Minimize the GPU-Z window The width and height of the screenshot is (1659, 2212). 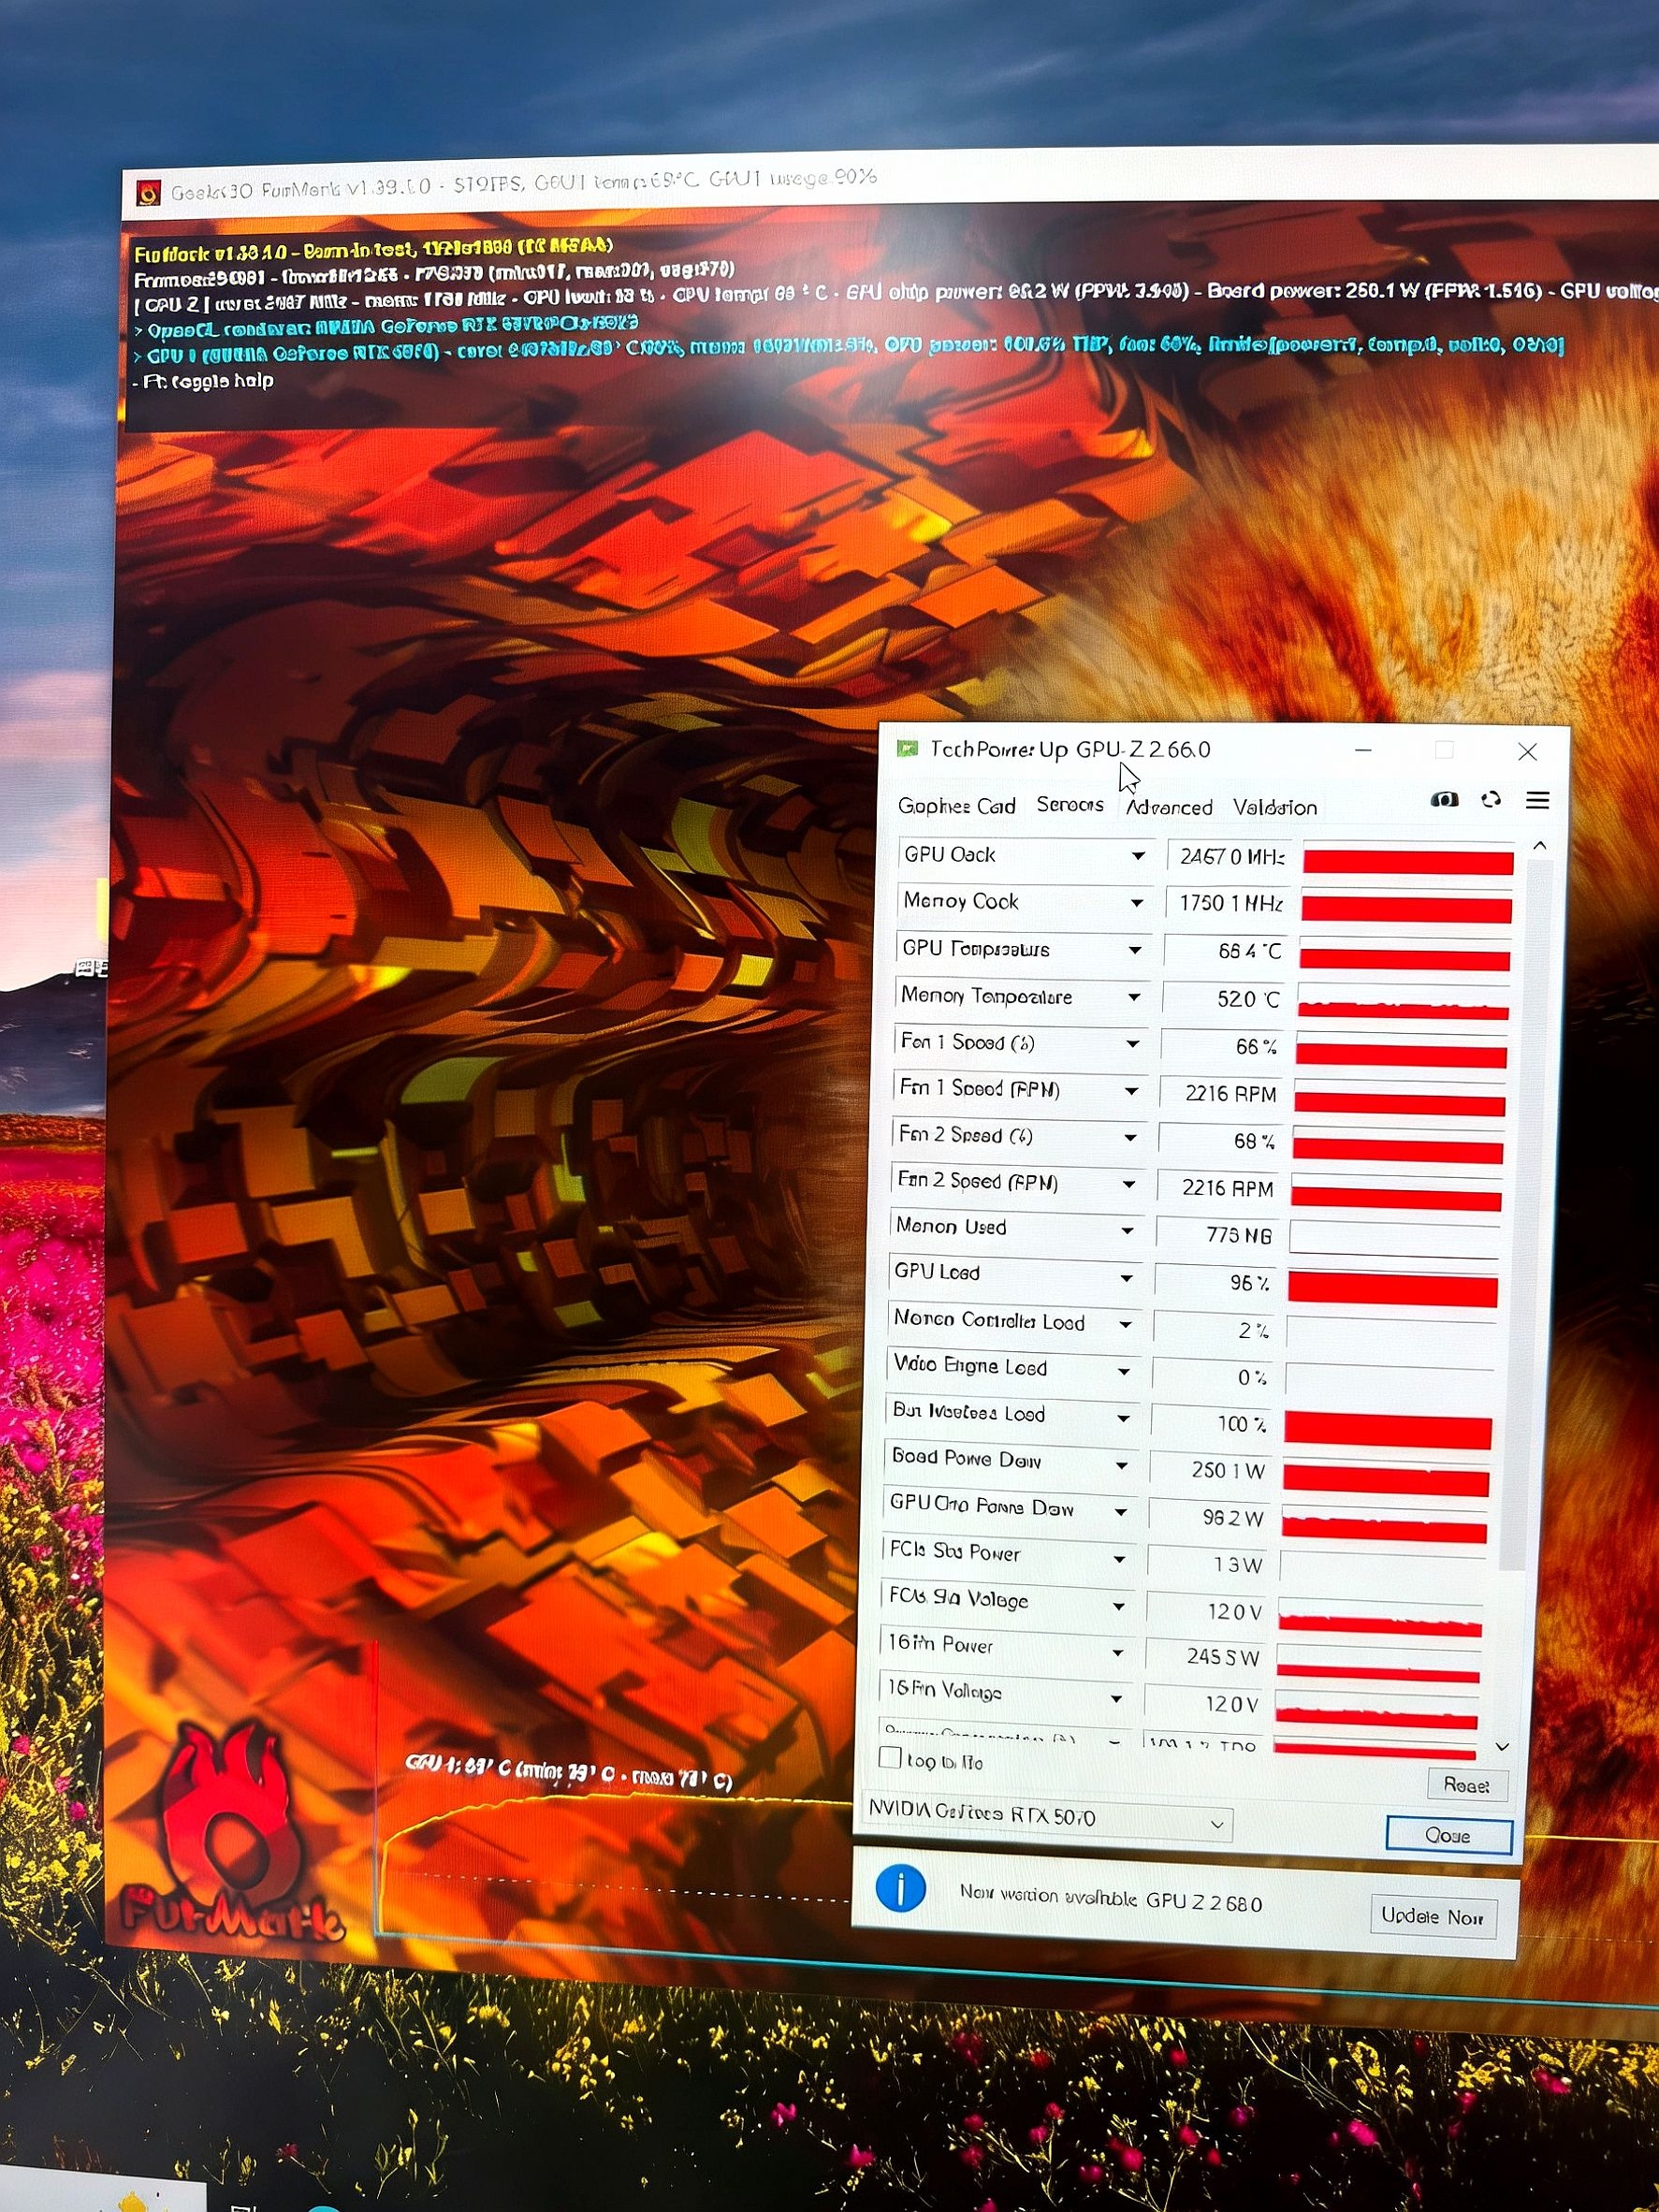[x=1362, y=750]
